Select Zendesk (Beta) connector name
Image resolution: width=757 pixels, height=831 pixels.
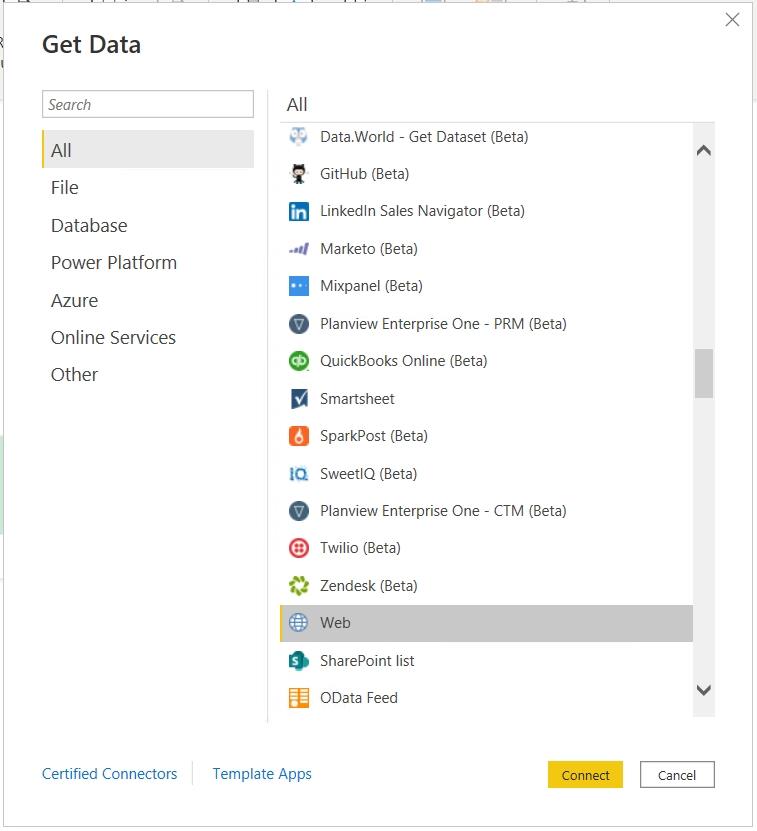(368, 586)
